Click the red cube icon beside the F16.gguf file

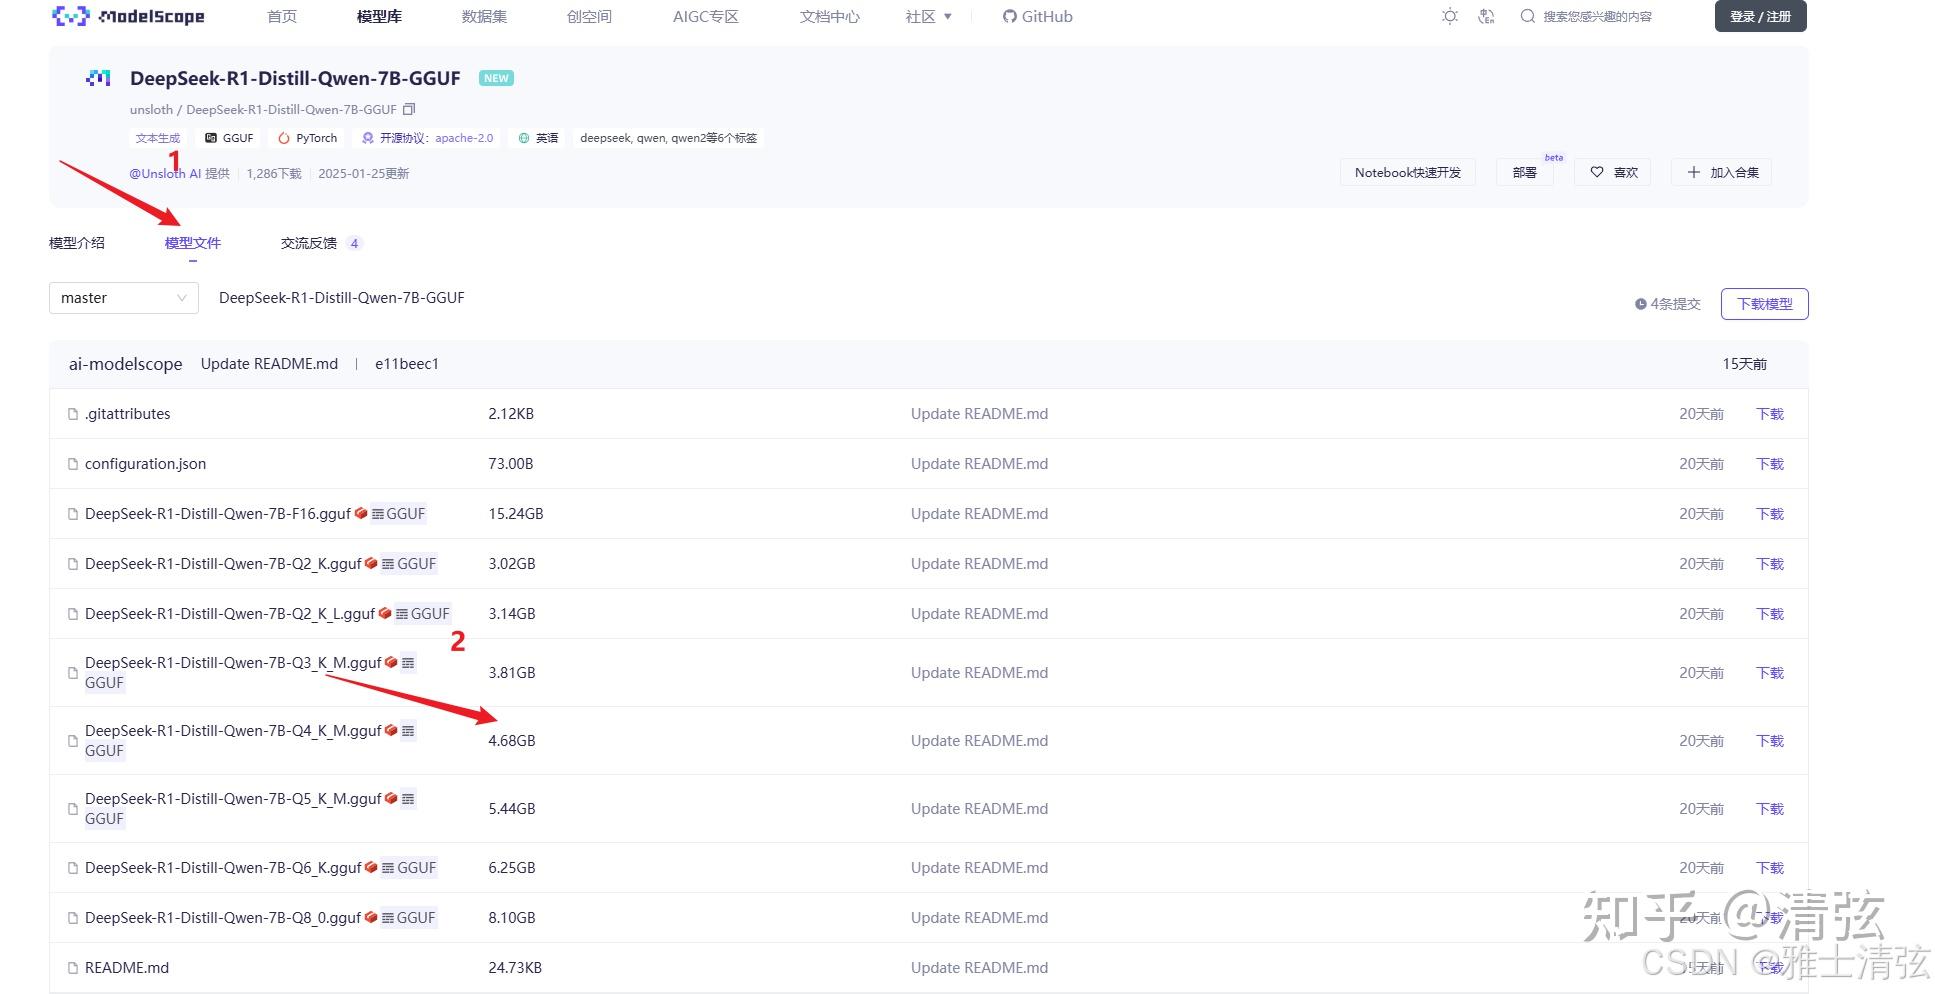(x=361, y=513)
